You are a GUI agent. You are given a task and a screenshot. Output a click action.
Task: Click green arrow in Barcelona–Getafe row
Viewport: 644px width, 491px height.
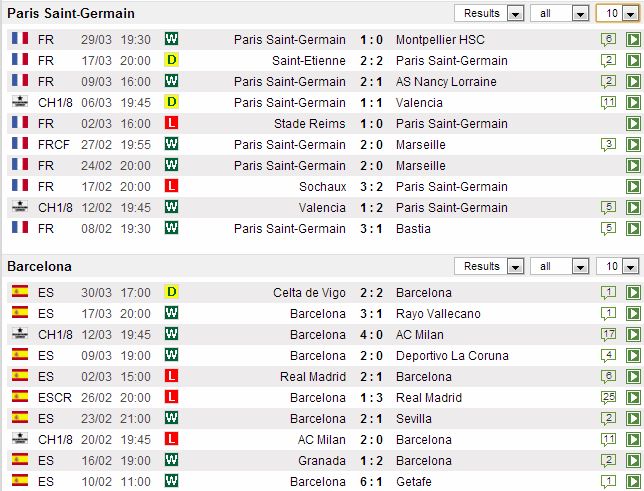click(x=632, y=482)
